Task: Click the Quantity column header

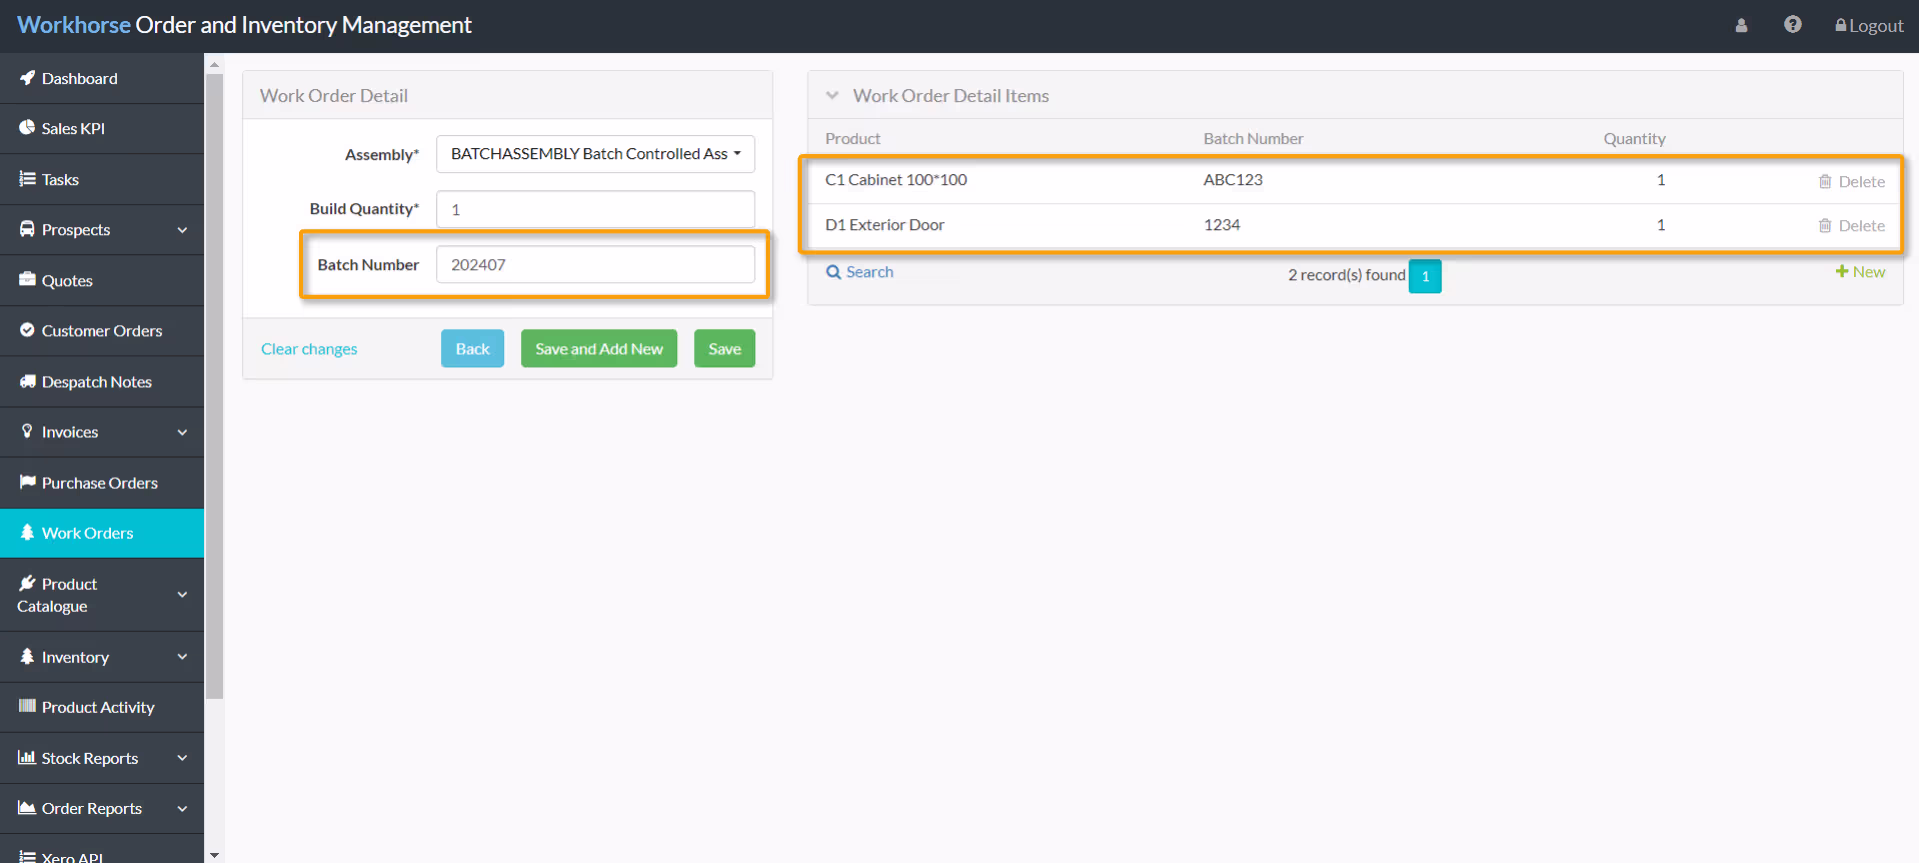Action: [1635, 139]
